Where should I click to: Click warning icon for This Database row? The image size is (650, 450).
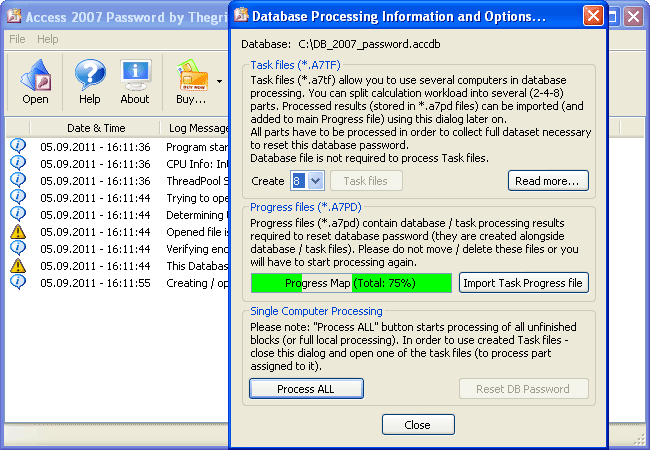(x=18, y=265)
